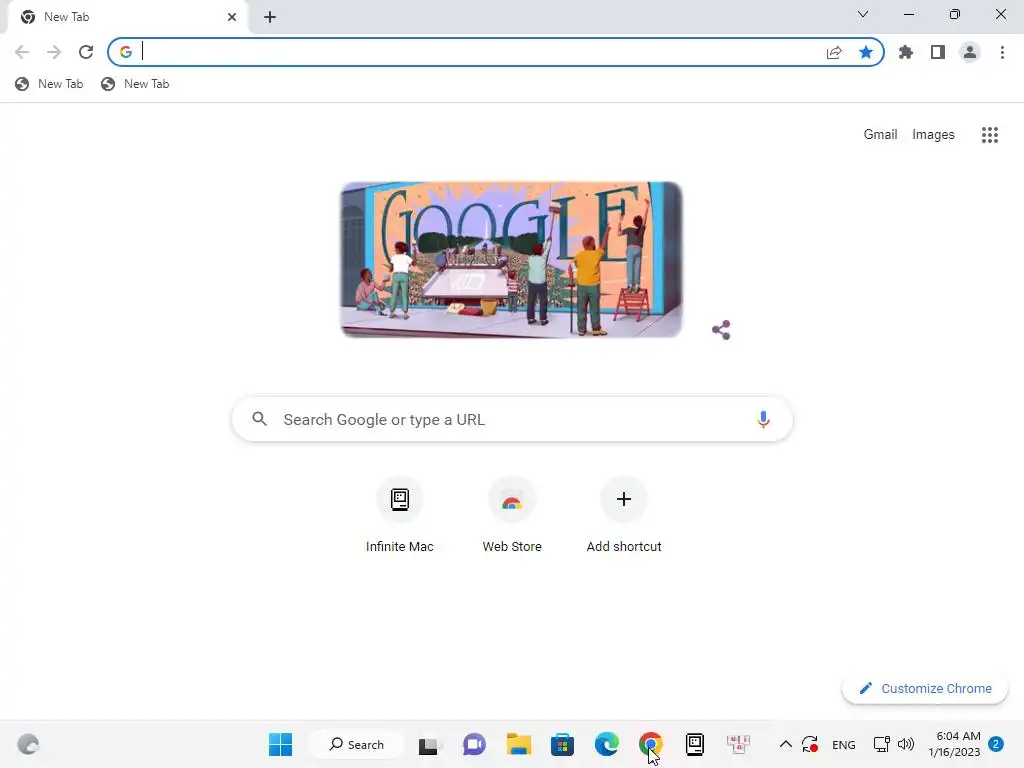Go back with the back arrow
Viewport: 1024px width, 768px height.
point(22,52)
